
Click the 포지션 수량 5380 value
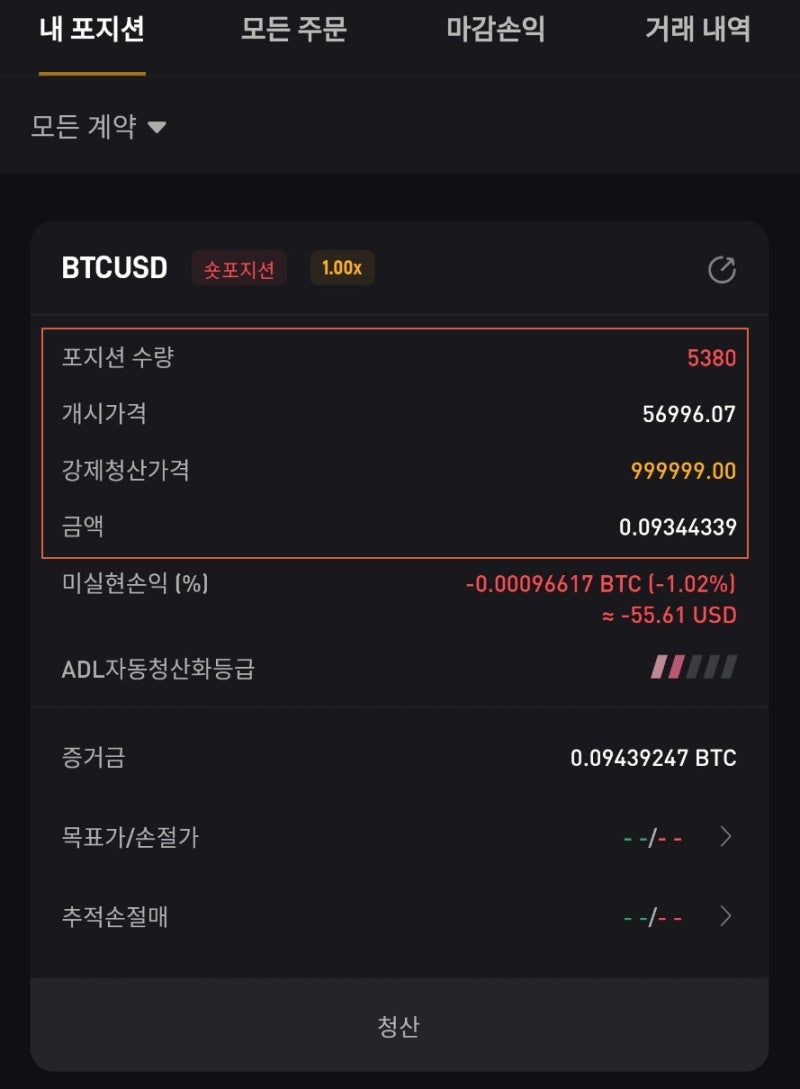pos(711,357)
